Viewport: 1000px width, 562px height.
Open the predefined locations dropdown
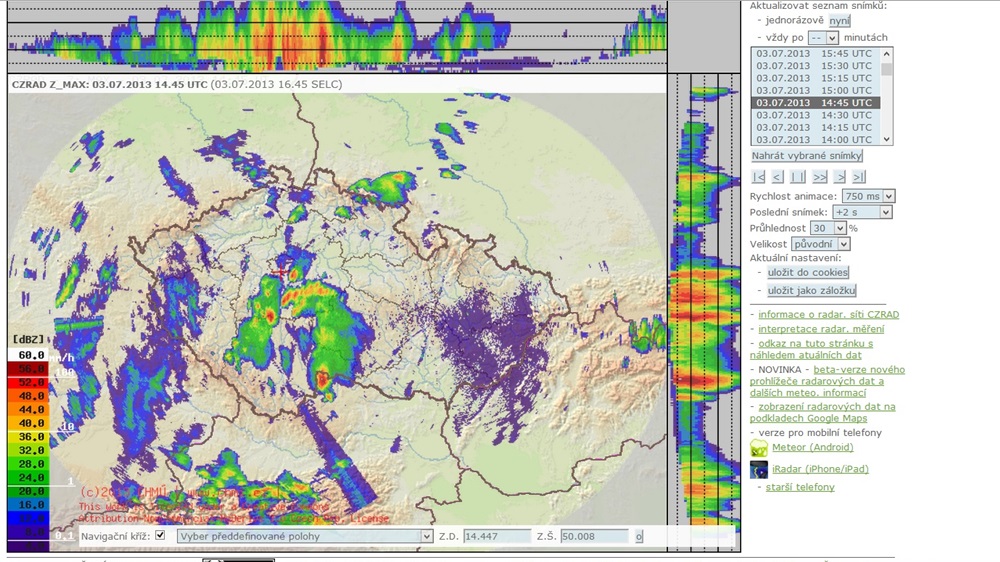(305, 536)
